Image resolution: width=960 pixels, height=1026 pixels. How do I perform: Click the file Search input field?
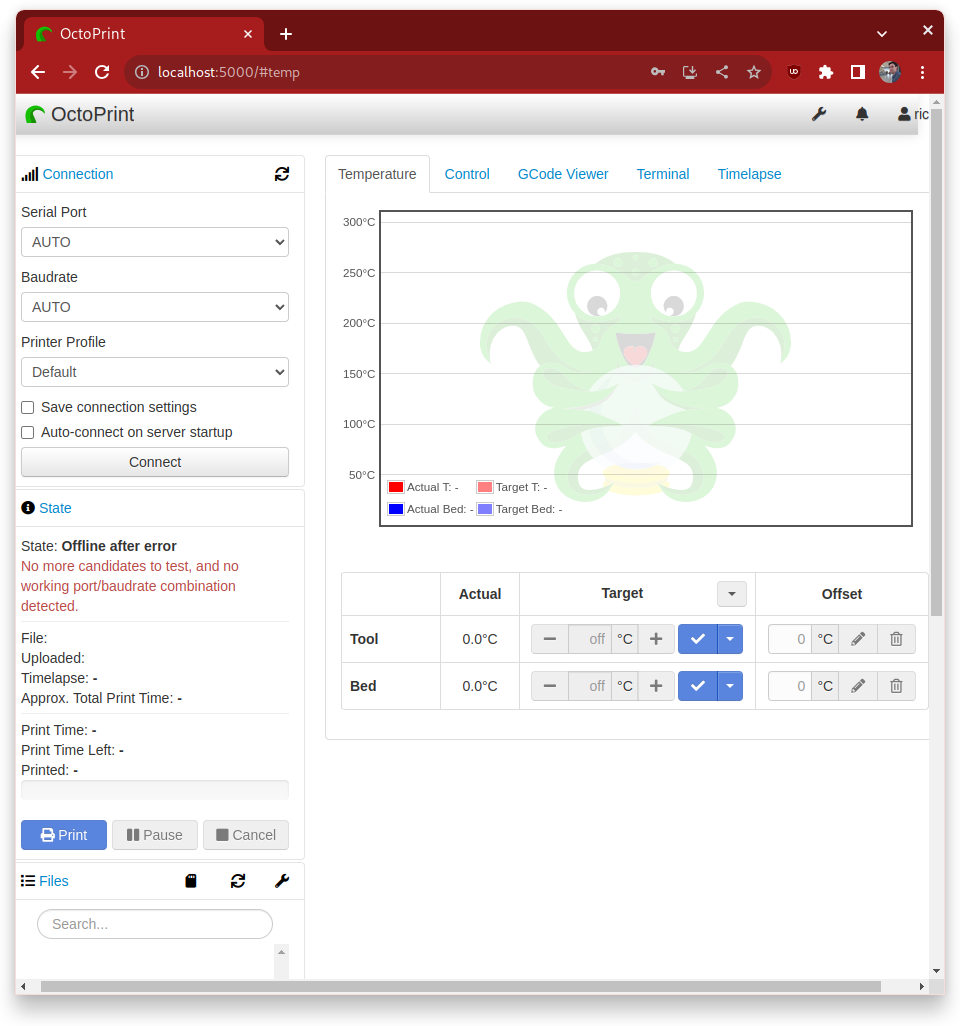(155, 924)
